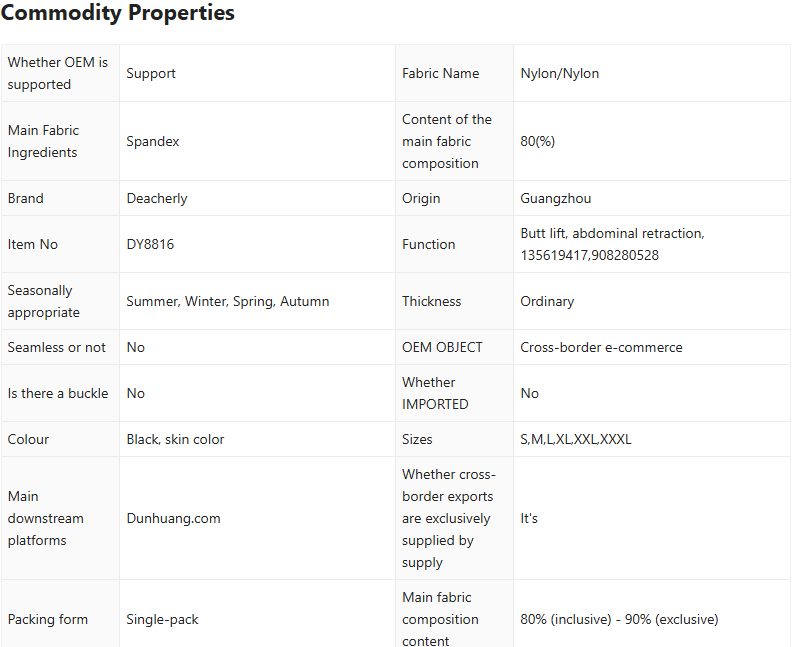Click the Guangzhou origin value
The width and height of the screenshot is (800, 647).
point(556,198)
